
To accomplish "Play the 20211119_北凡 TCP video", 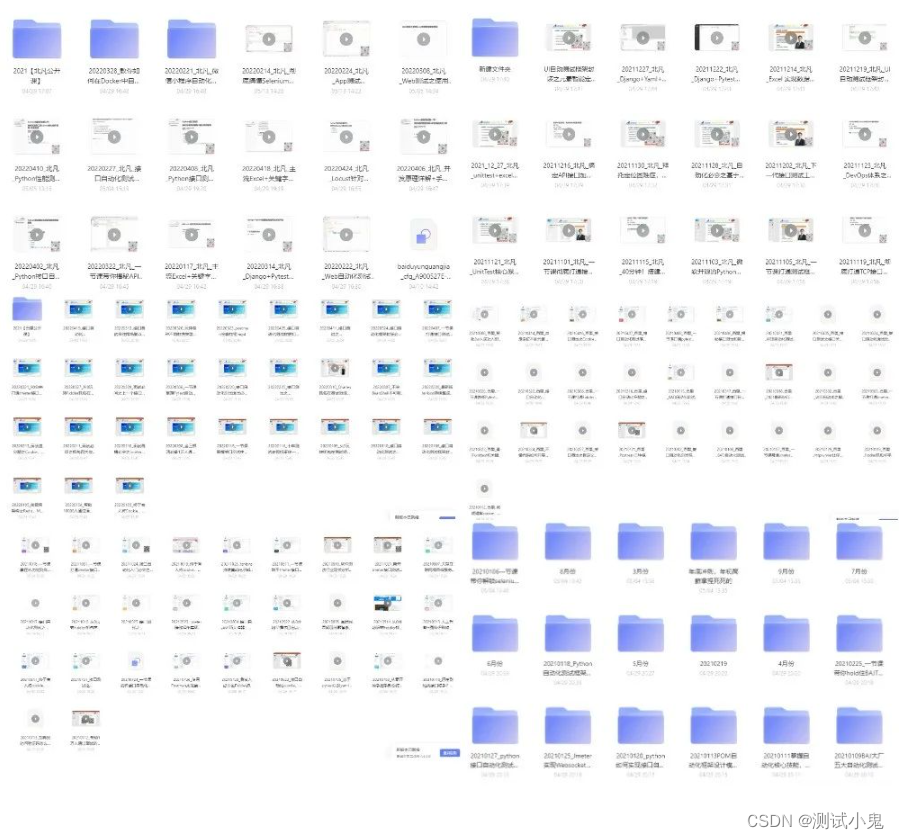I will point(865,231).
